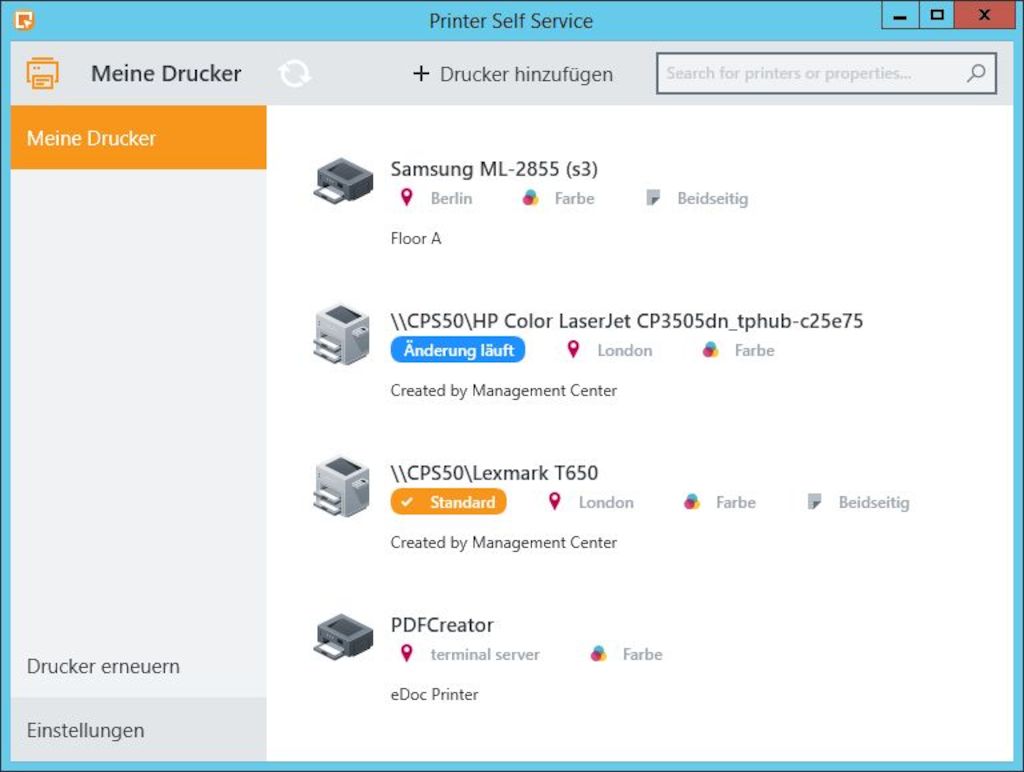Click the Floor A comment text
This screenshot has width=1024, height=772.
pos(416,238)
